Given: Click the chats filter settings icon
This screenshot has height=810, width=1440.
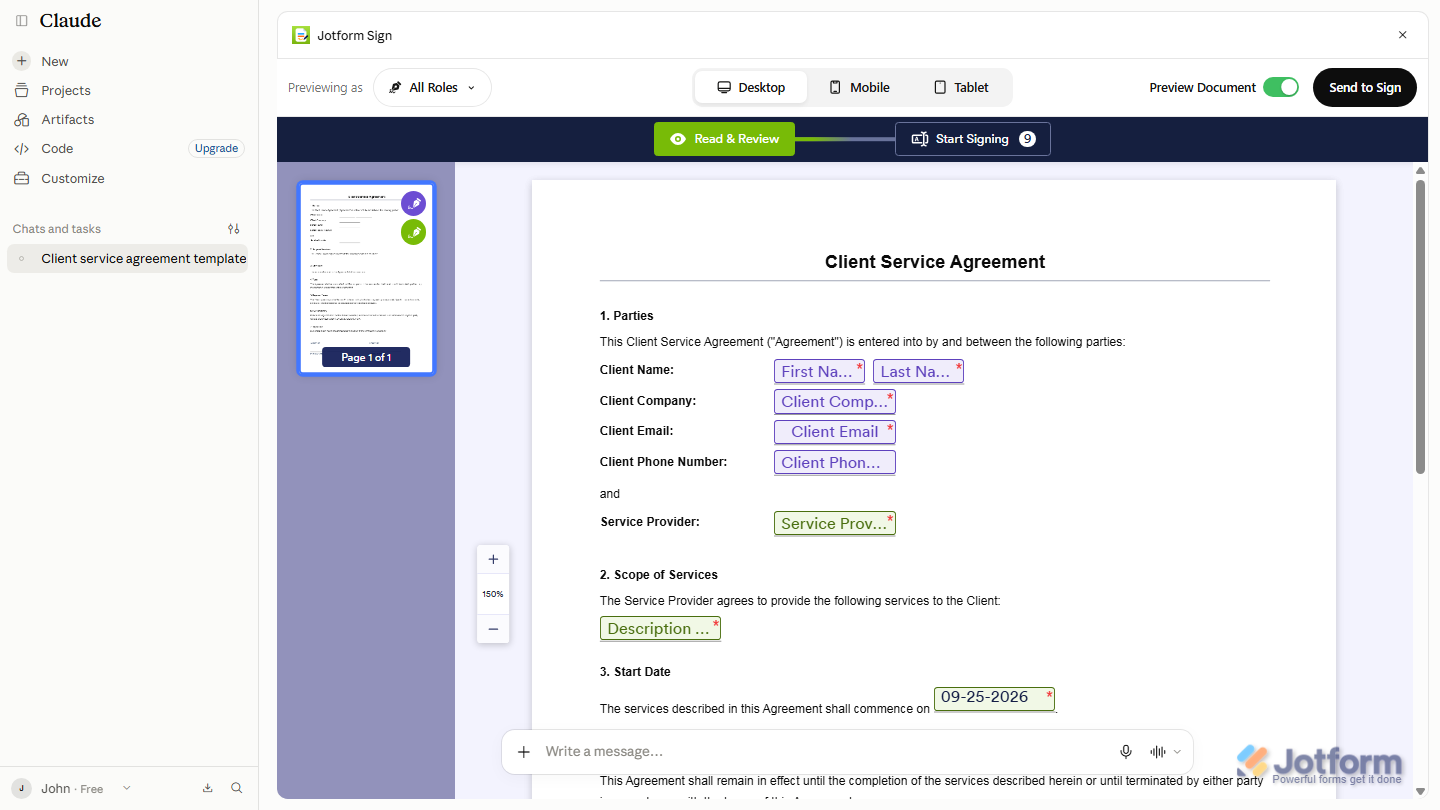Looking at the screenshot, I should pyautogui.click(x=234, y=229).
